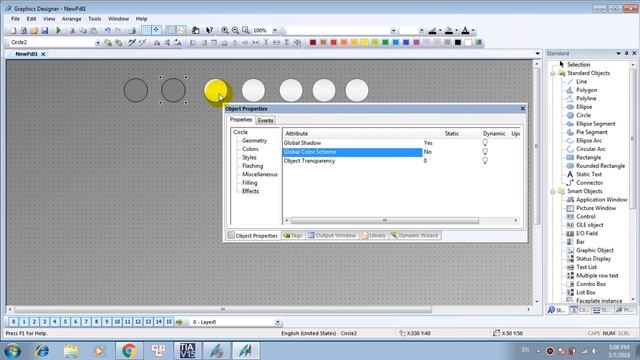Screen dimensions: 640x360
Task: Switch to the Events tab
Action: click(265, 120)
